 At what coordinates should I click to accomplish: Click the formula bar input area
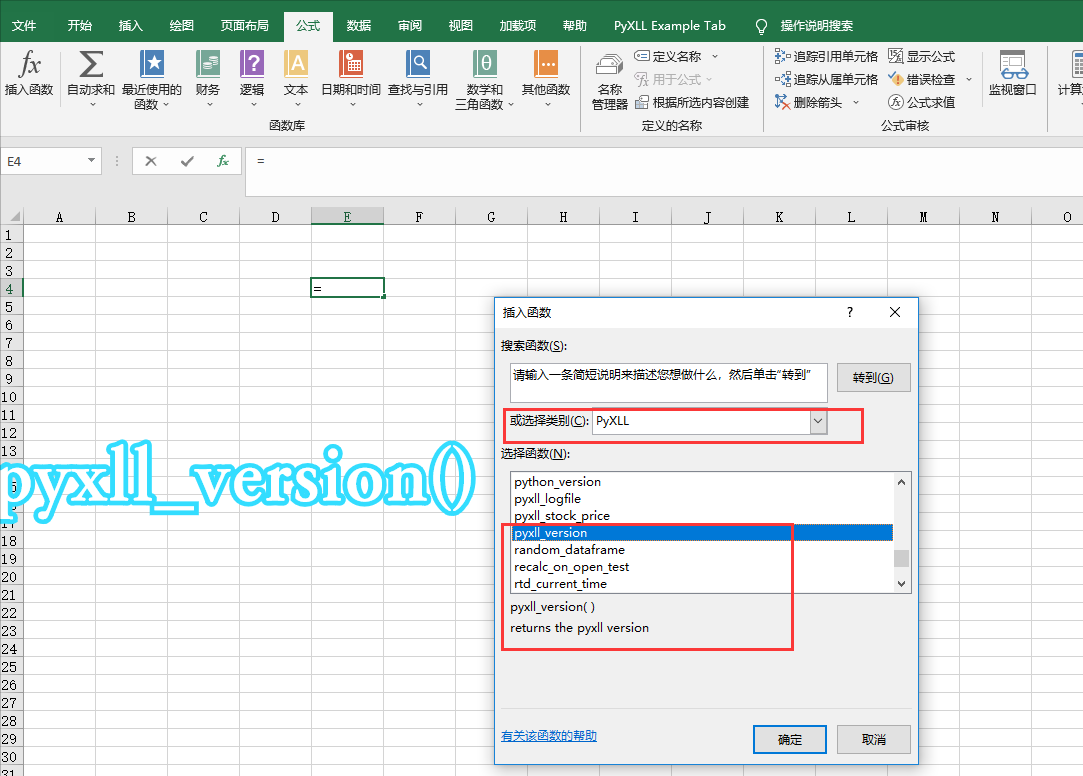pos(663,171)
